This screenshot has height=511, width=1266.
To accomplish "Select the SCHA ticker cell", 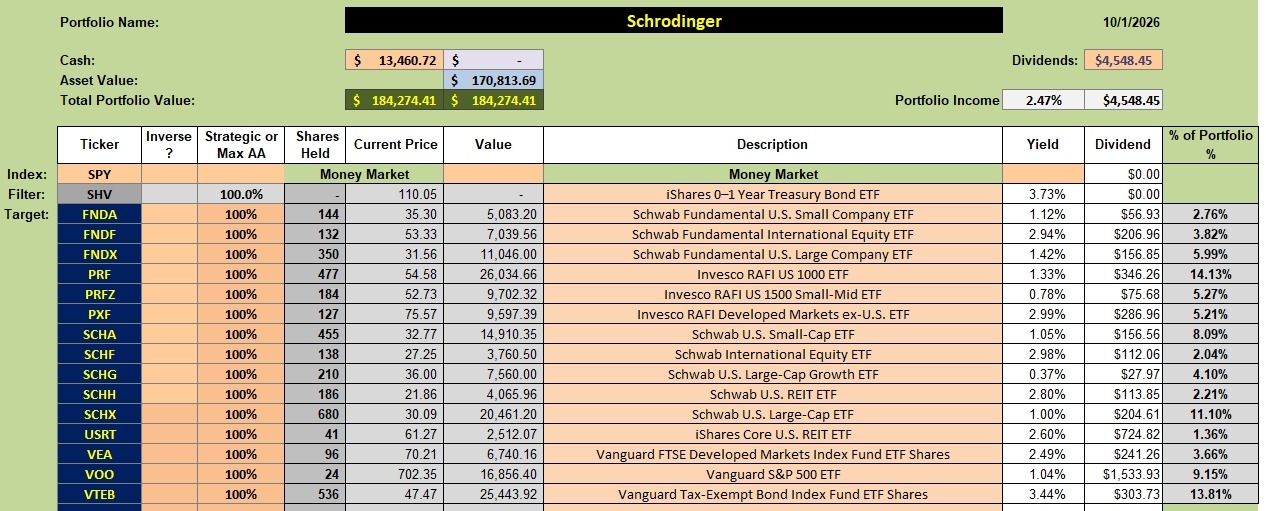I will point(99,334).
